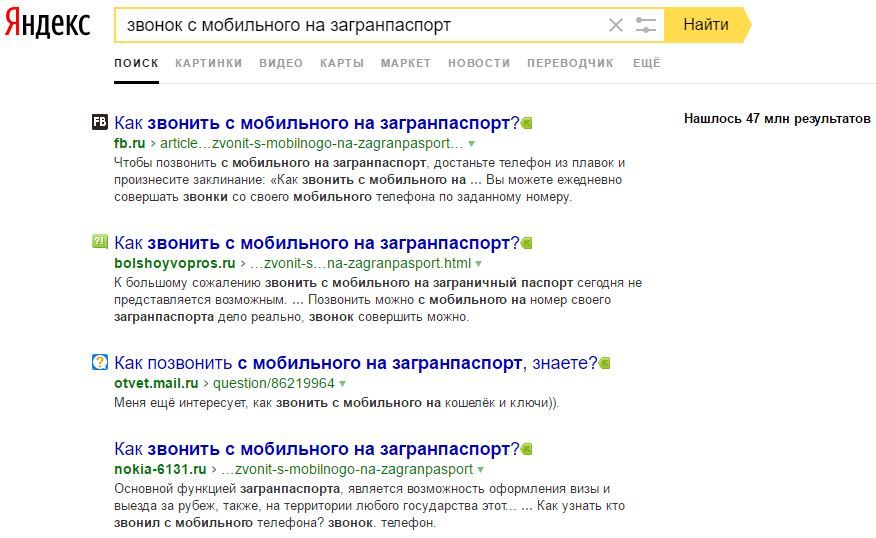Screen dimensions: 876x538
Task: Click the green favicon beside the bolshoyvopros.ru result
Action: (x=100, y=242)
